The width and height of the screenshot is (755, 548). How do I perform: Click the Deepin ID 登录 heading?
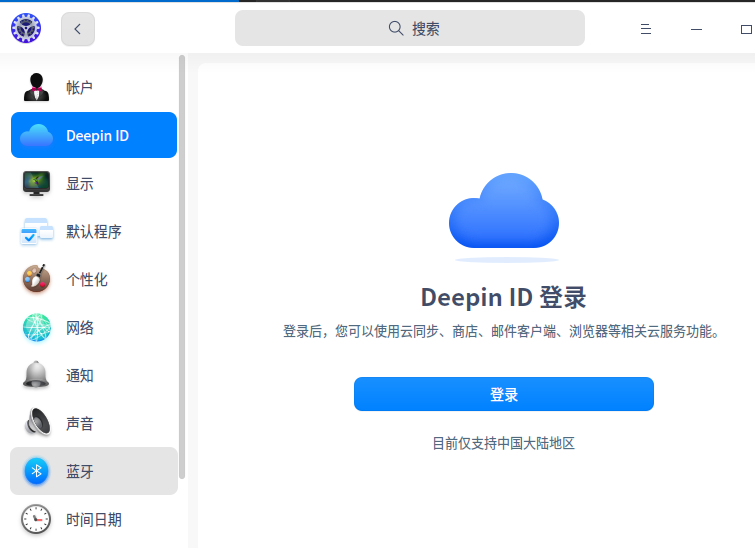point(504,297)
